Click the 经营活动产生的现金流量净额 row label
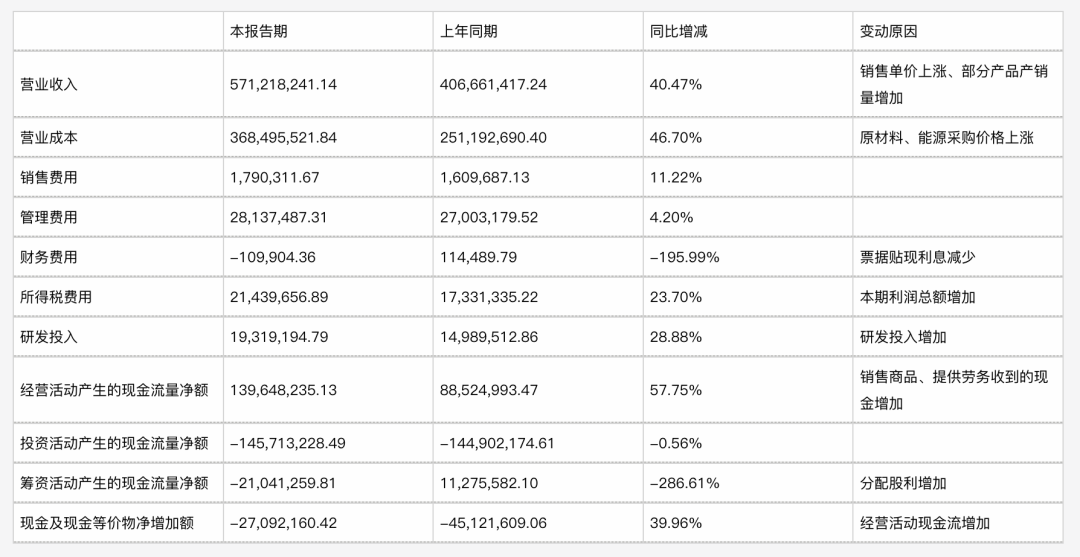This screenshot has height=557, width=1080. tap(114, 390)
